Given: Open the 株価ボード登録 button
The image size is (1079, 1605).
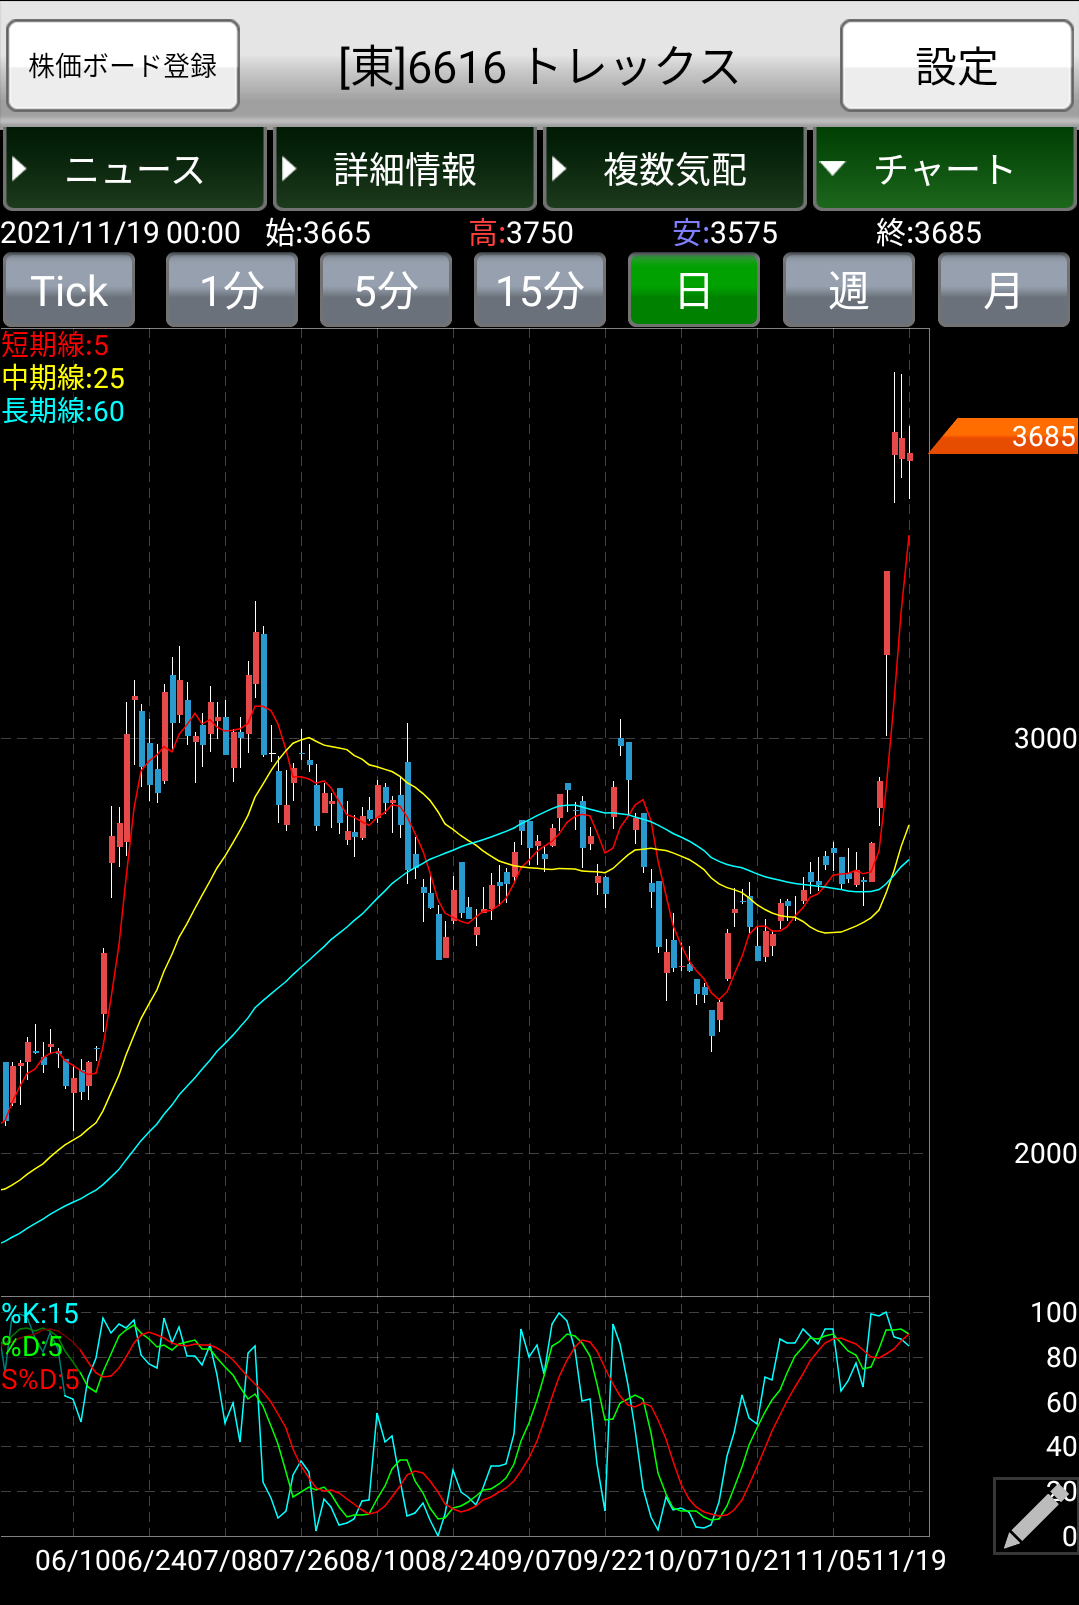Looking at the screenshot, I should click(x=123, y=66).
